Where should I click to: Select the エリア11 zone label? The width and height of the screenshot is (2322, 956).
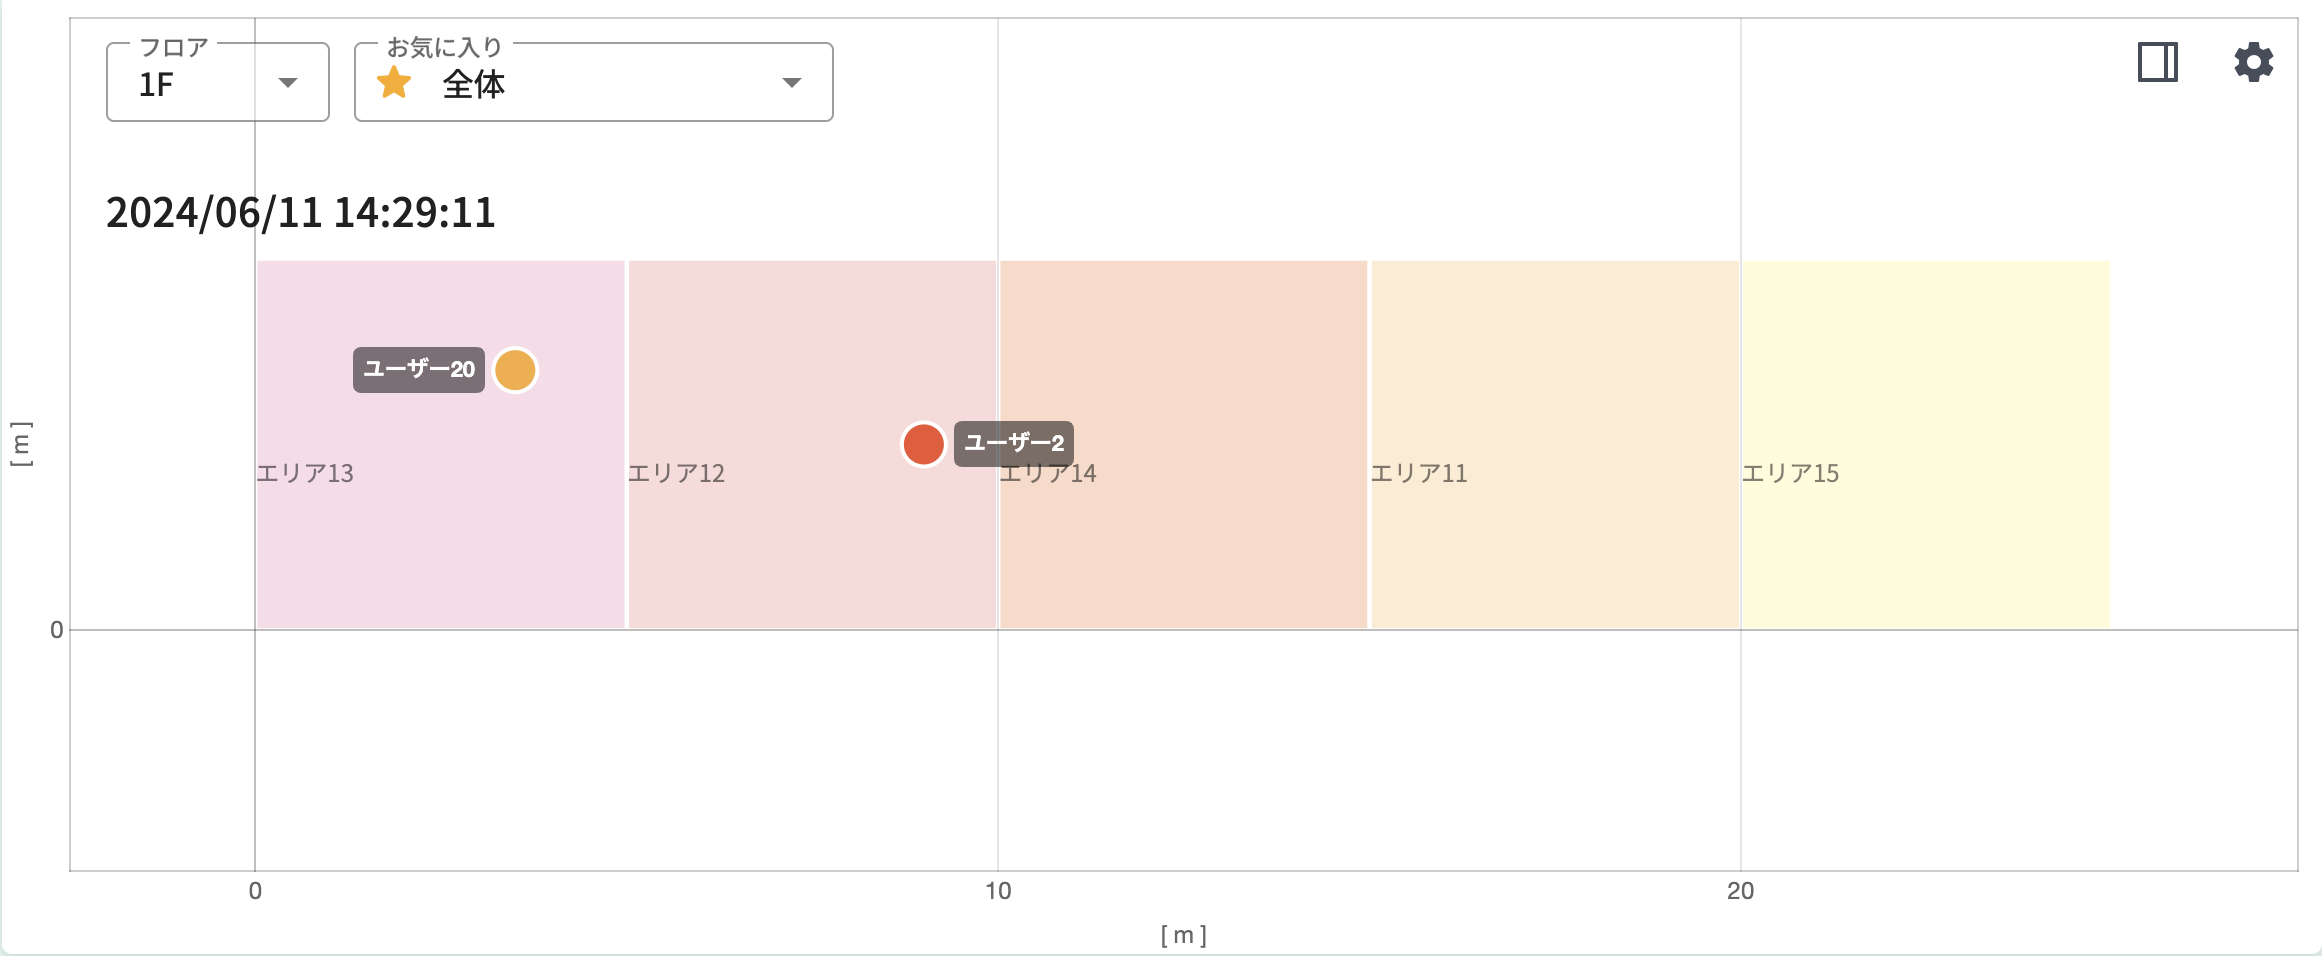tap(1418, 473)
